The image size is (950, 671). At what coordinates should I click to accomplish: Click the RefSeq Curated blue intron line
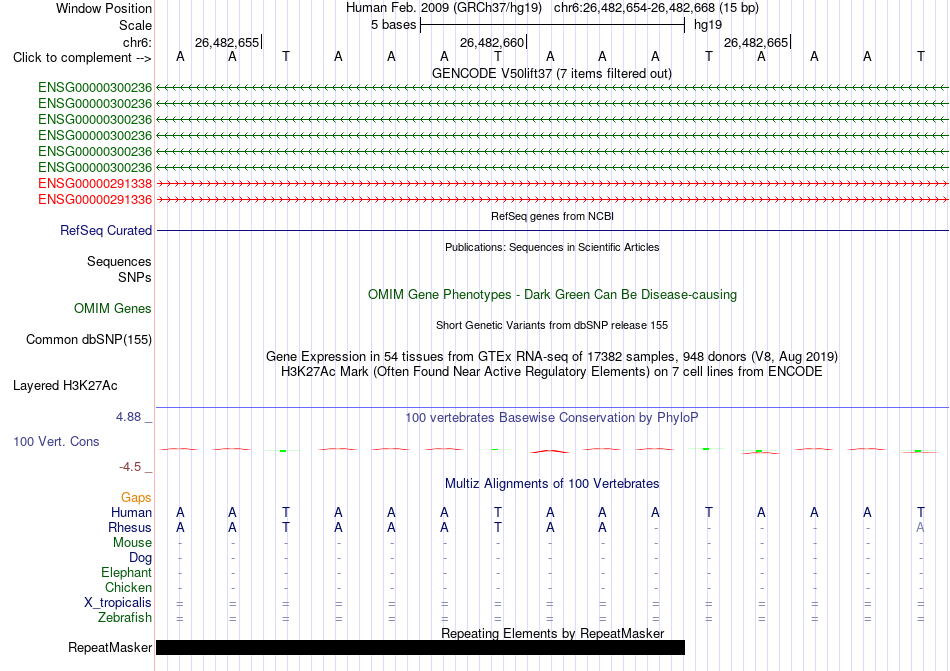click(552, 231)
